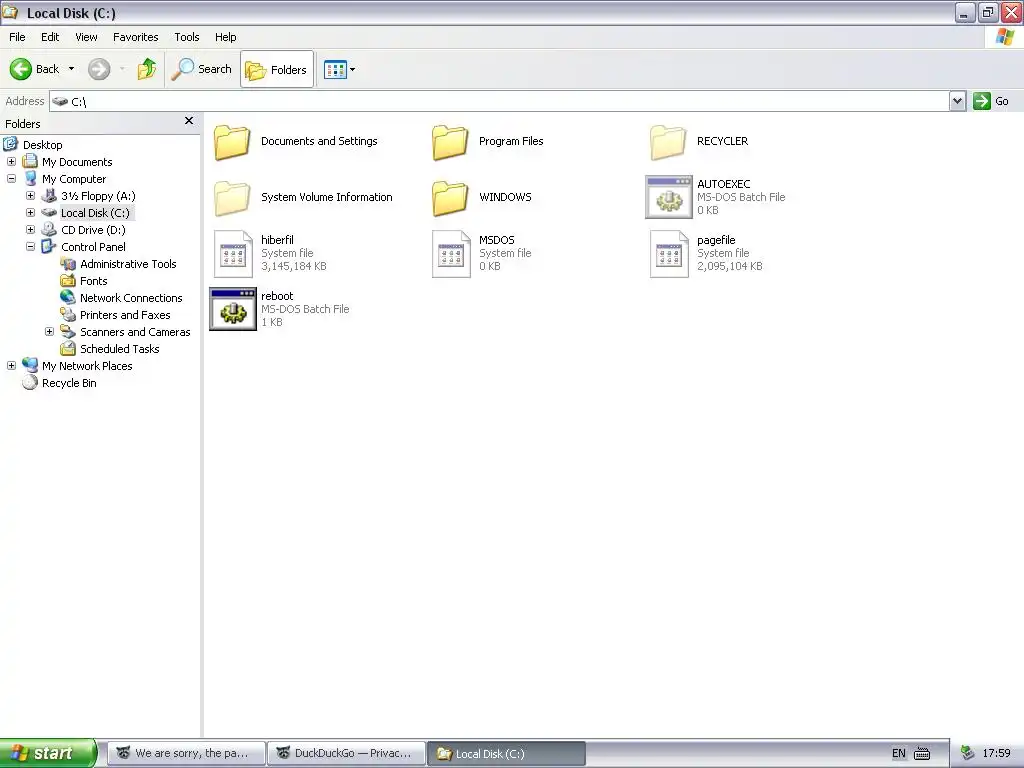Open Printers and Faxes in tree
The width and height of the screenshot is (1024, 768).
point(125,315)
